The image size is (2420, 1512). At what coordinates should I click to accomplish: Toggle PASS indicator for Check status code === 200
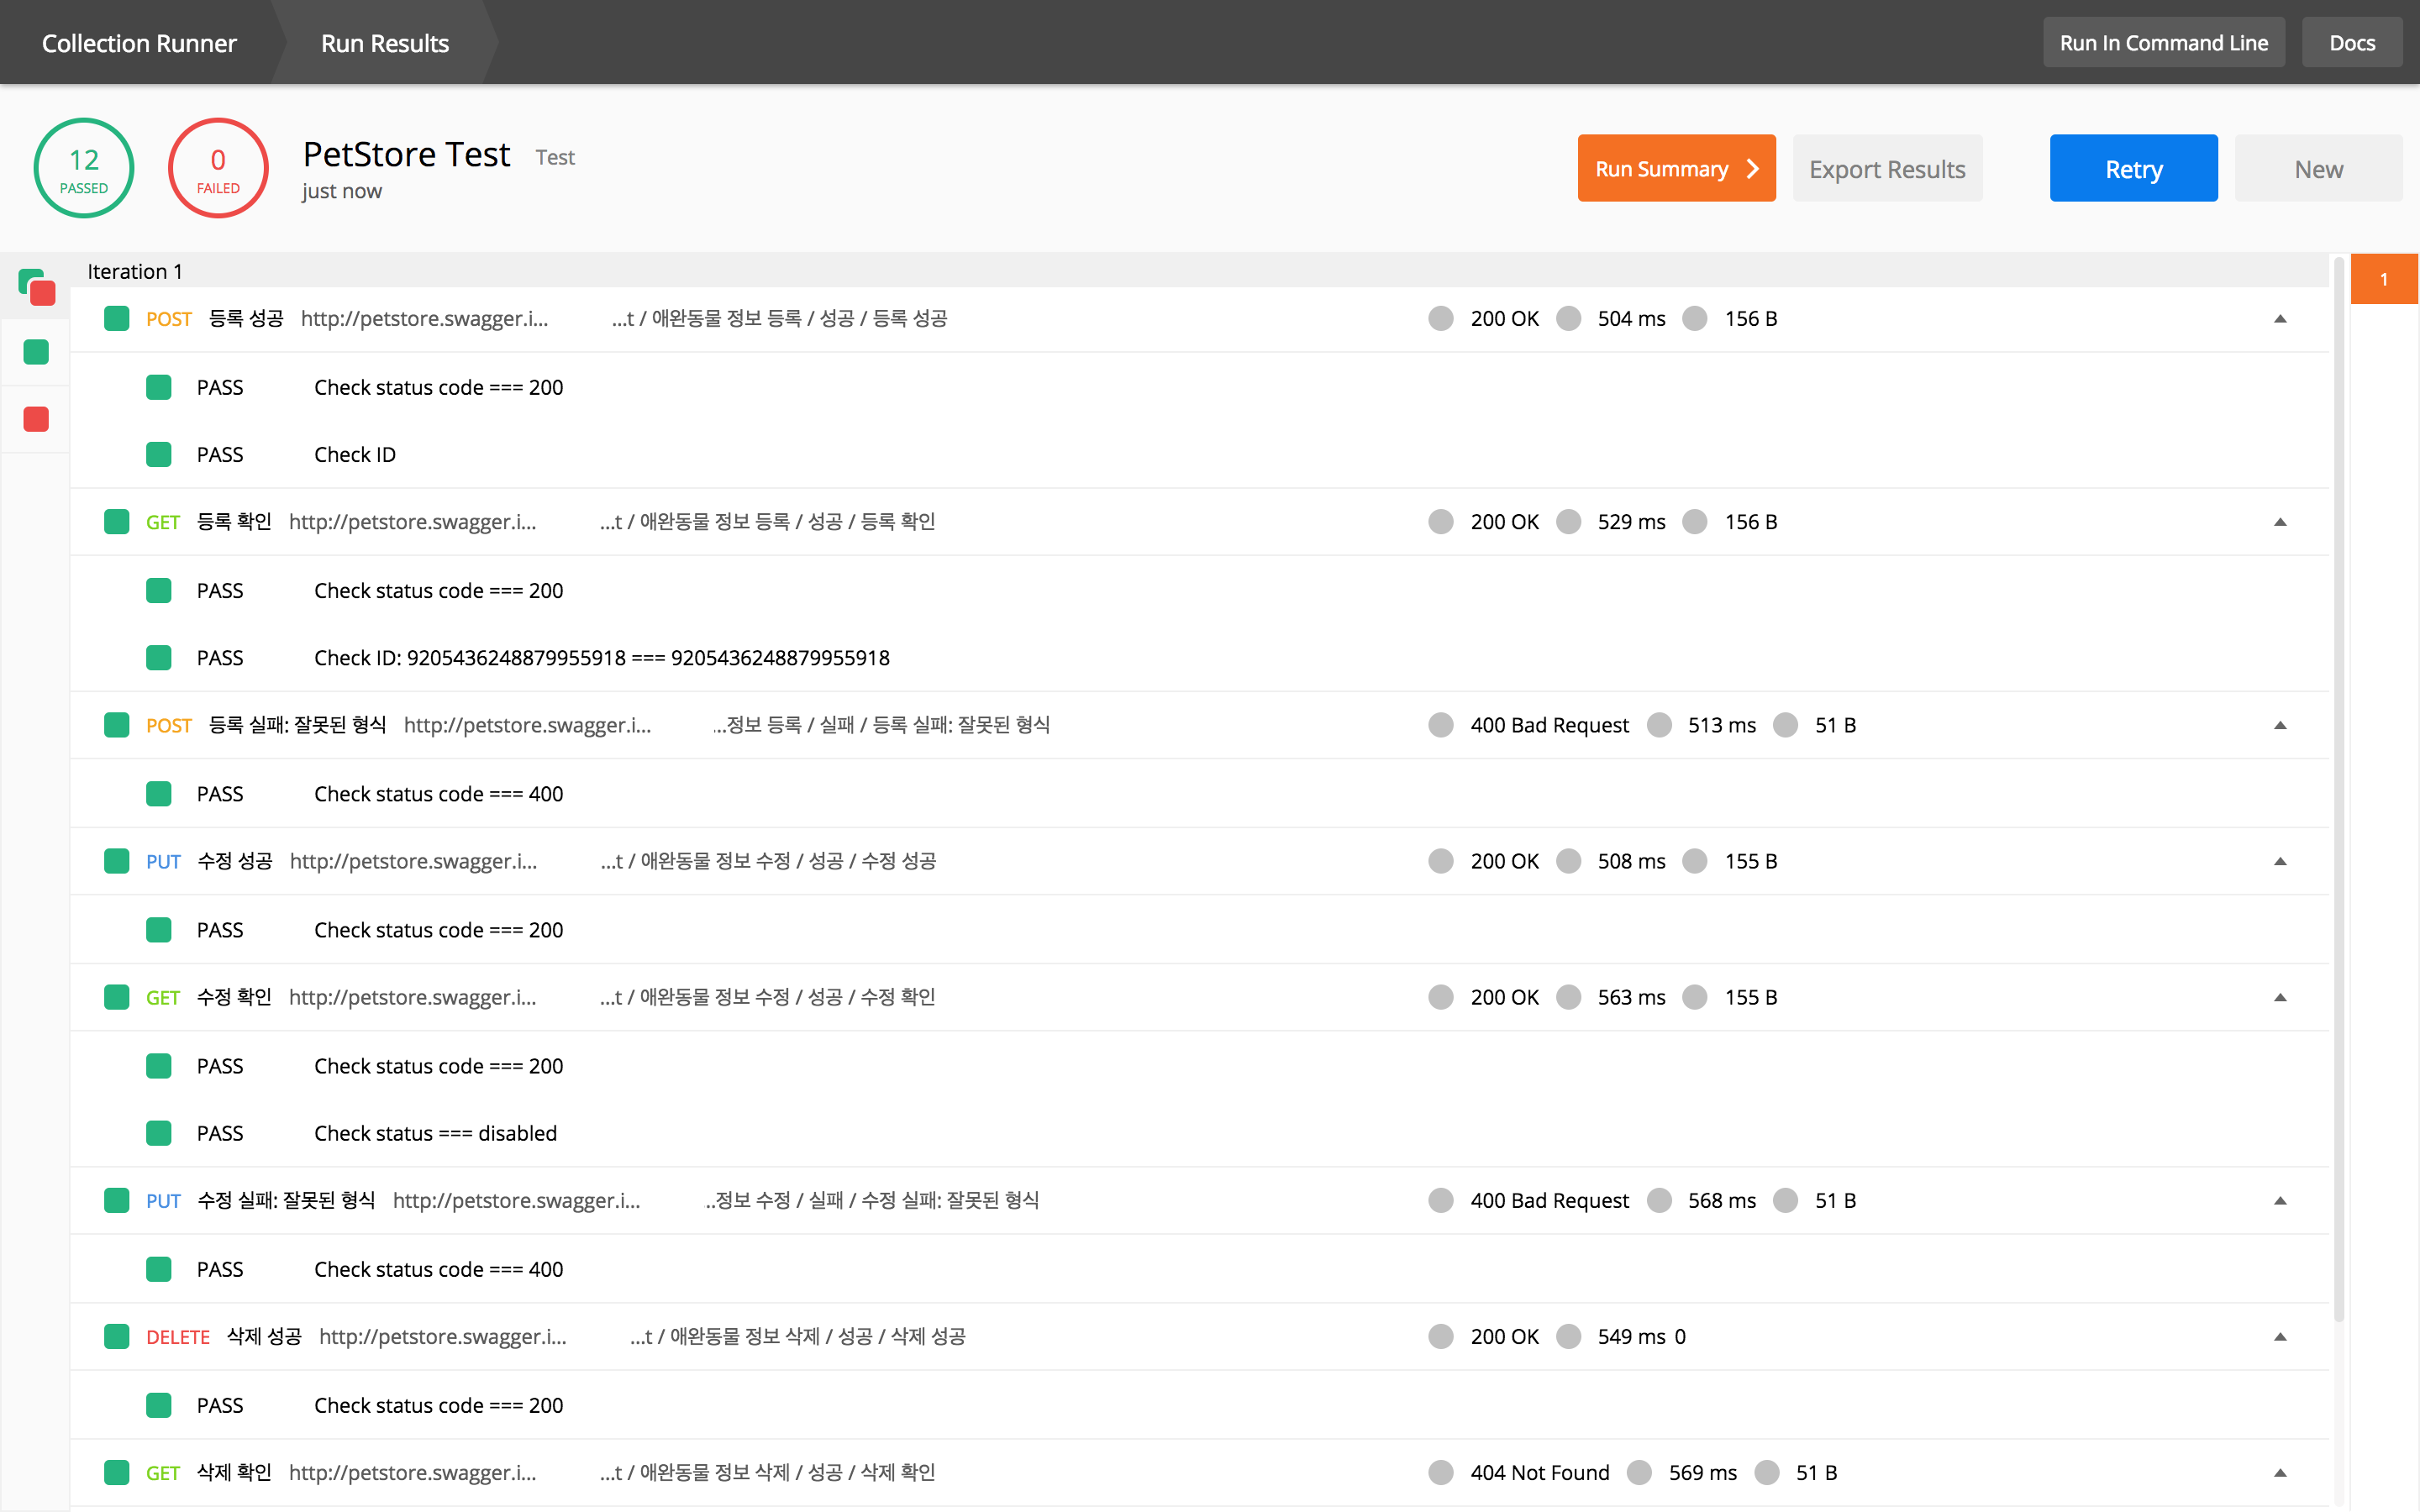[160, 386]
